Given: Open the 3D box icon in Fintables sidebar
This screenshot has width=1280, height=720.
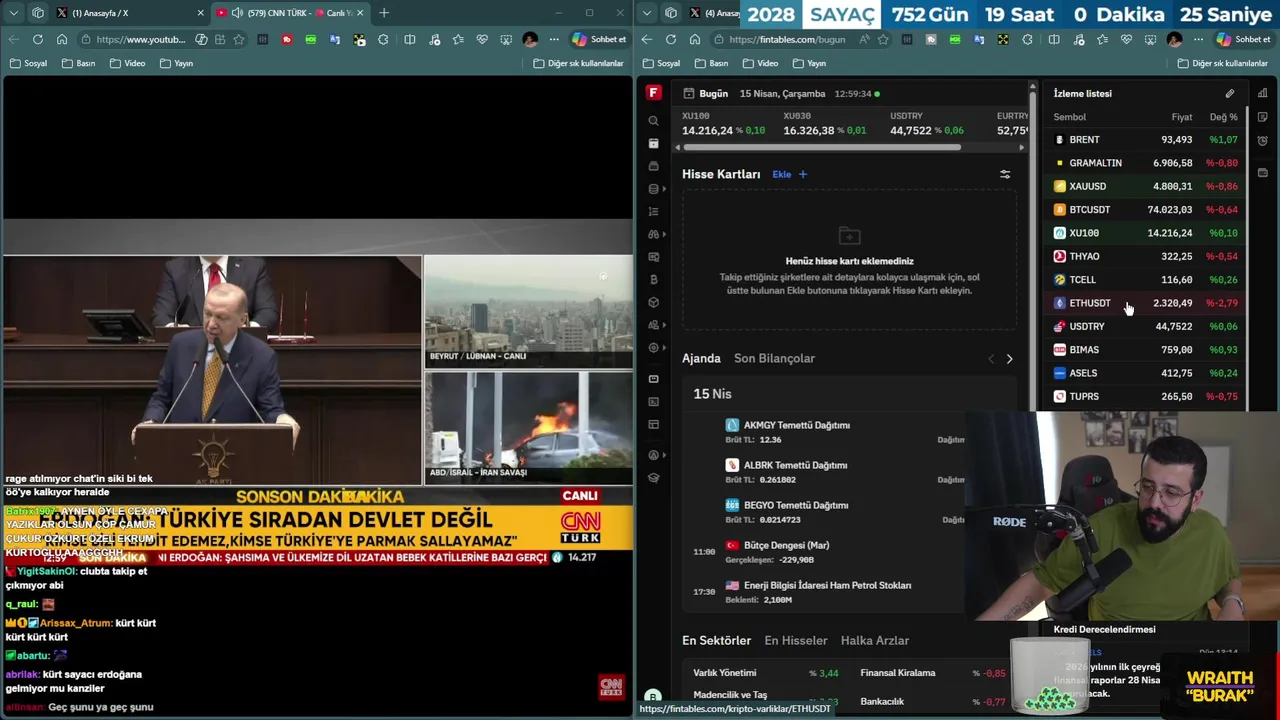Looking at the screenshot, I should [x=653, y=302].
